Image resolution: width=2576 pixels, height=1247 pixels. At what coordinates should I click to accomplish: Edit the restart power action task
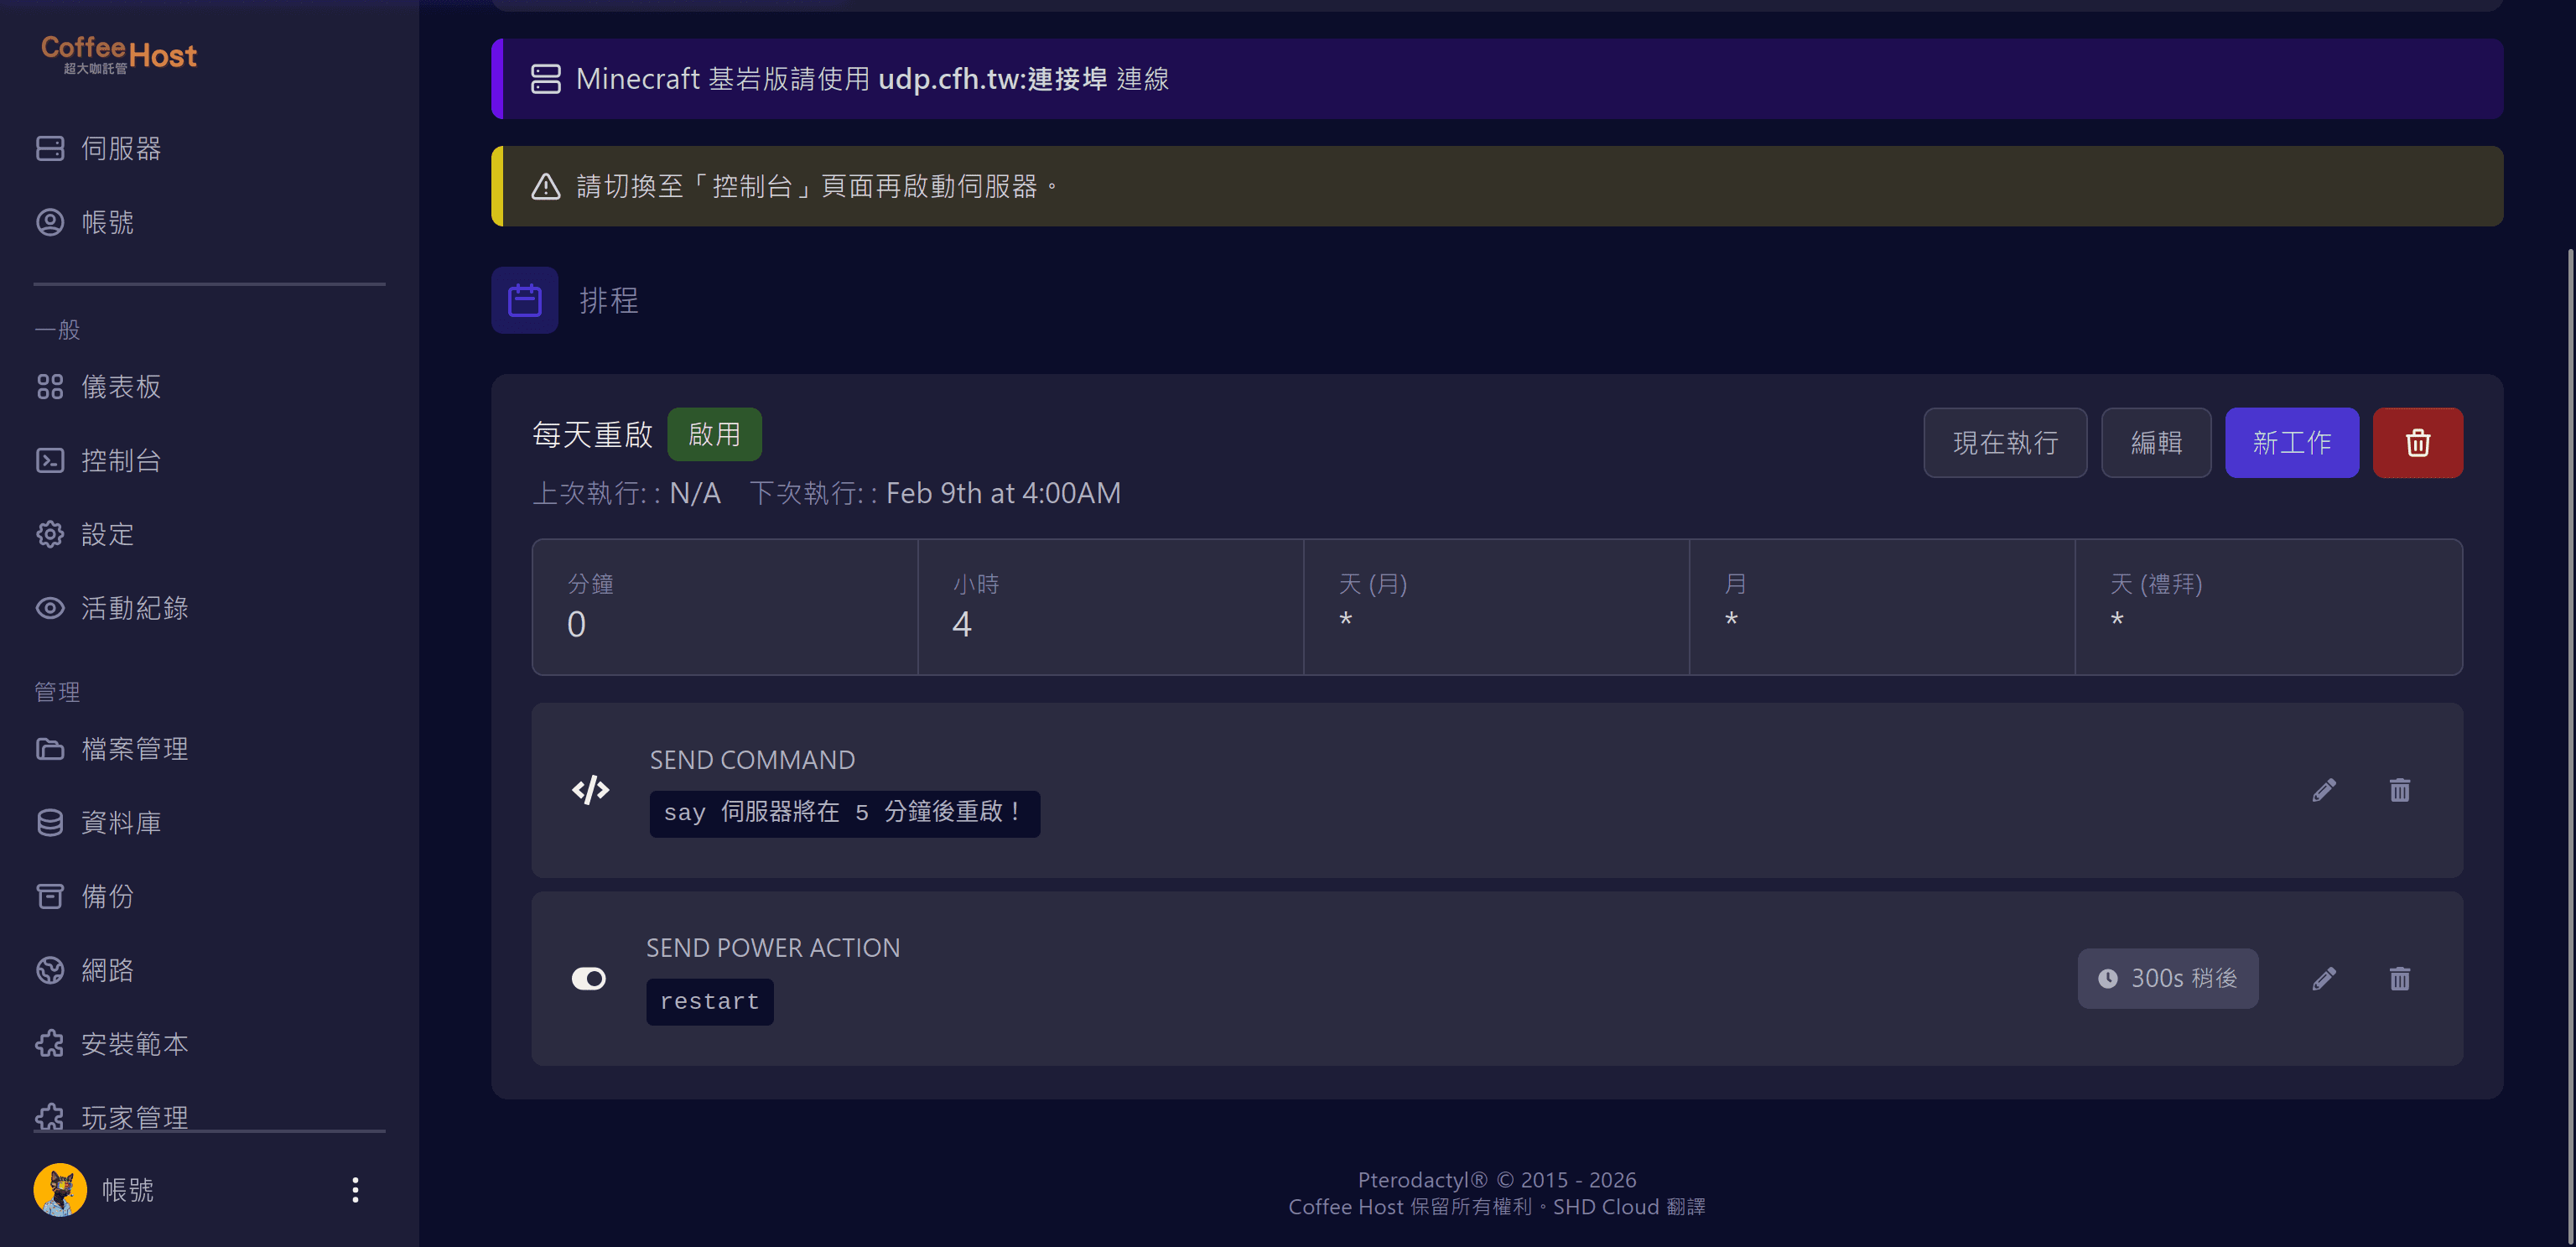click(2324, 978)
